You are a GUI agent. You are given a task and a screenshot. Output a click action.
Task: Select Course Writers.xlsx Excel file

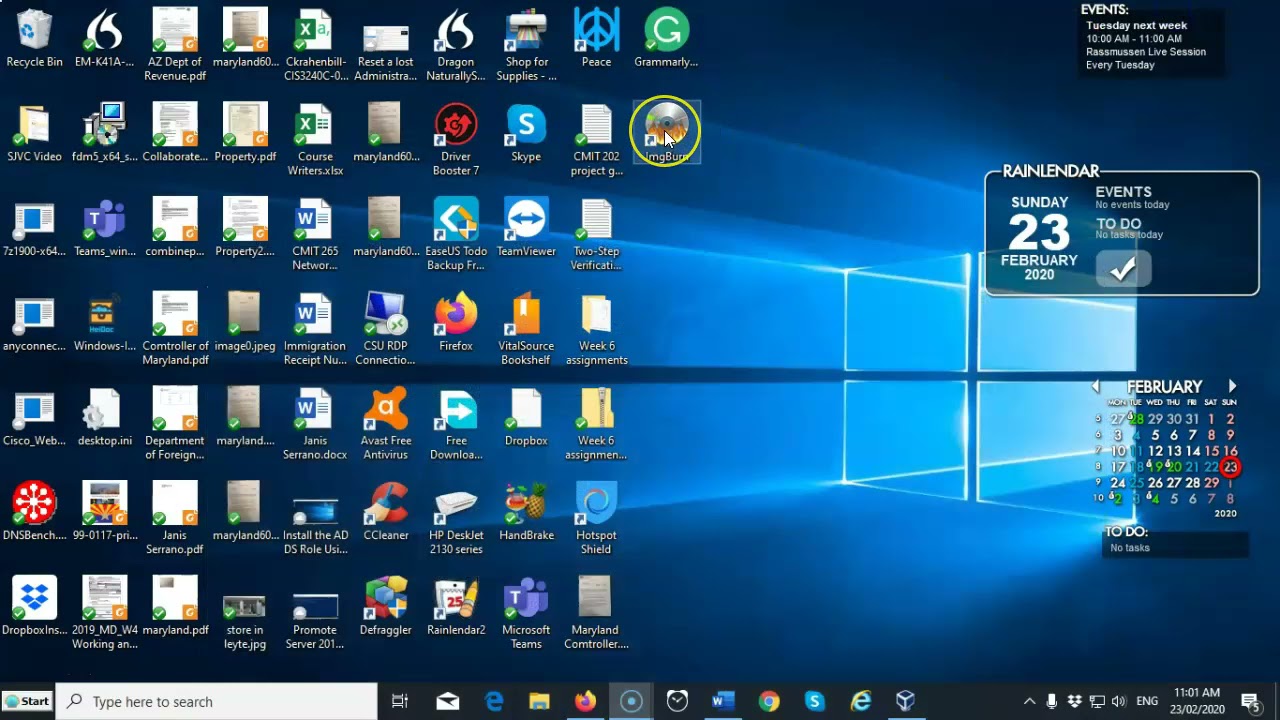pyautogui.click(x=316, y=140)
